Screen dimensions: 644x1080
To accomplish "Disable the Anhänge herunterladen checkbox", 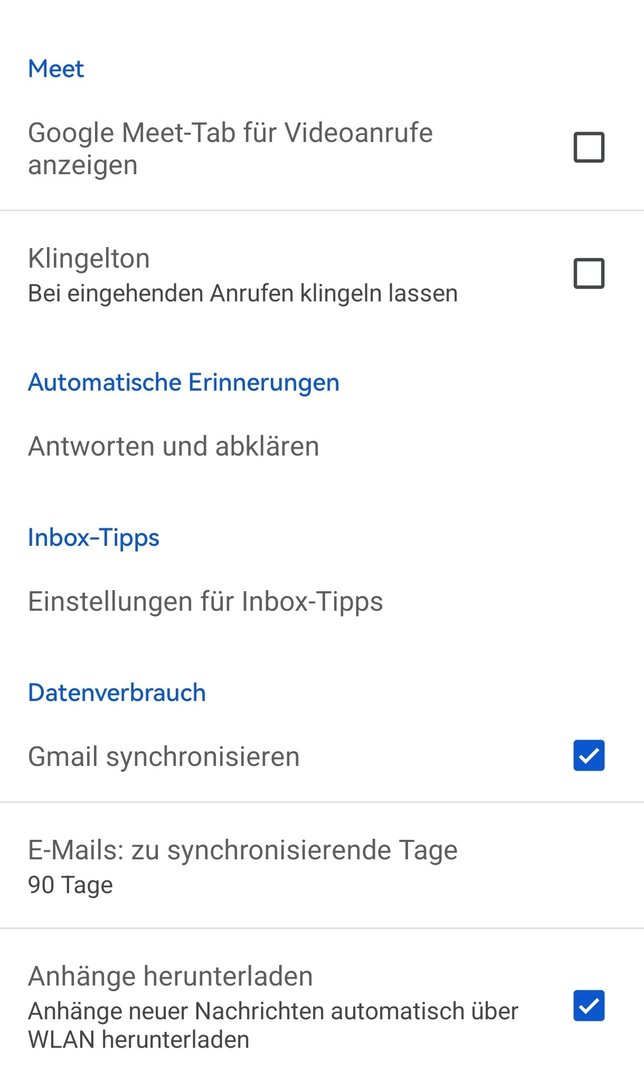I will pos(588,1005).
